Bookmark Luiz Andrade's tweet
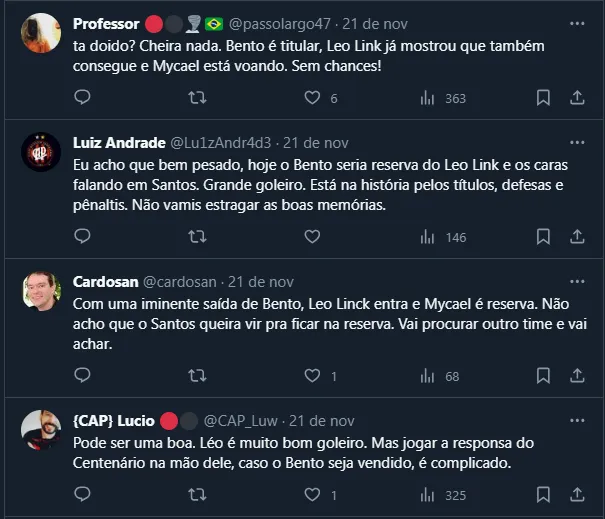 (543, 237)
